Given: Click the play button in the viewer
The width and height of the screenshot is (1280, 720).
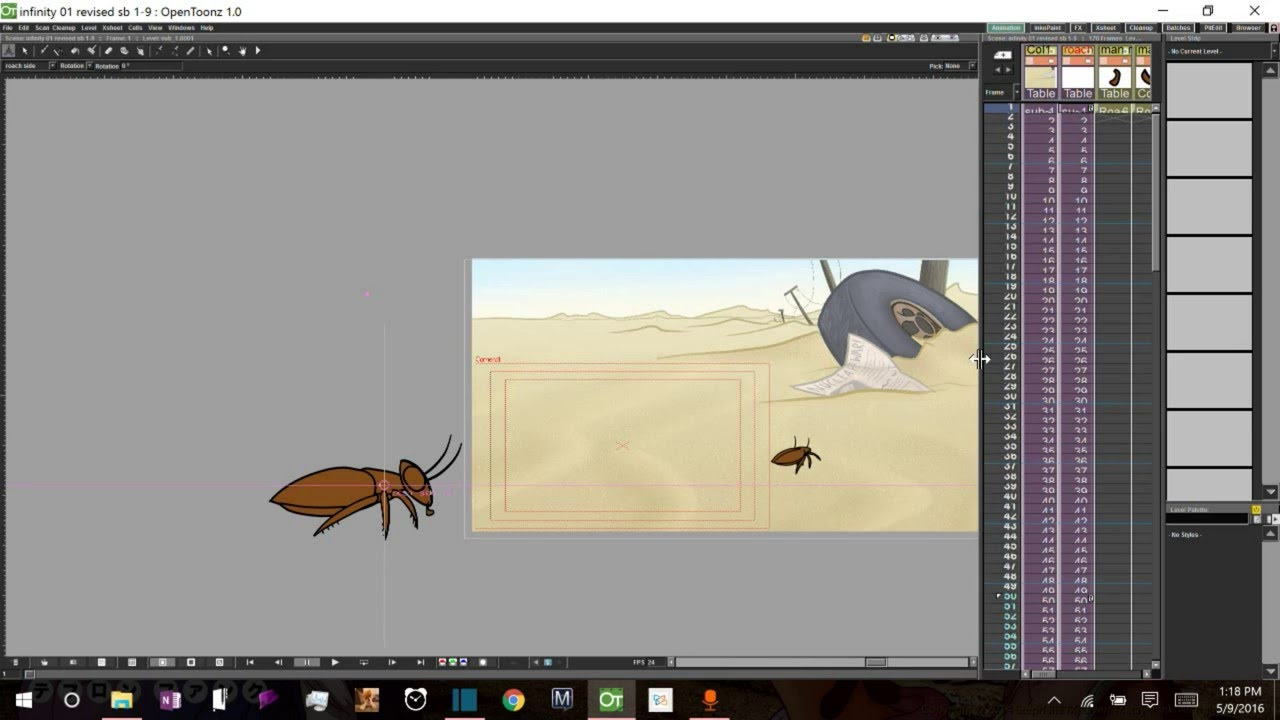Looking at the screenshot, I should (335, 662).
